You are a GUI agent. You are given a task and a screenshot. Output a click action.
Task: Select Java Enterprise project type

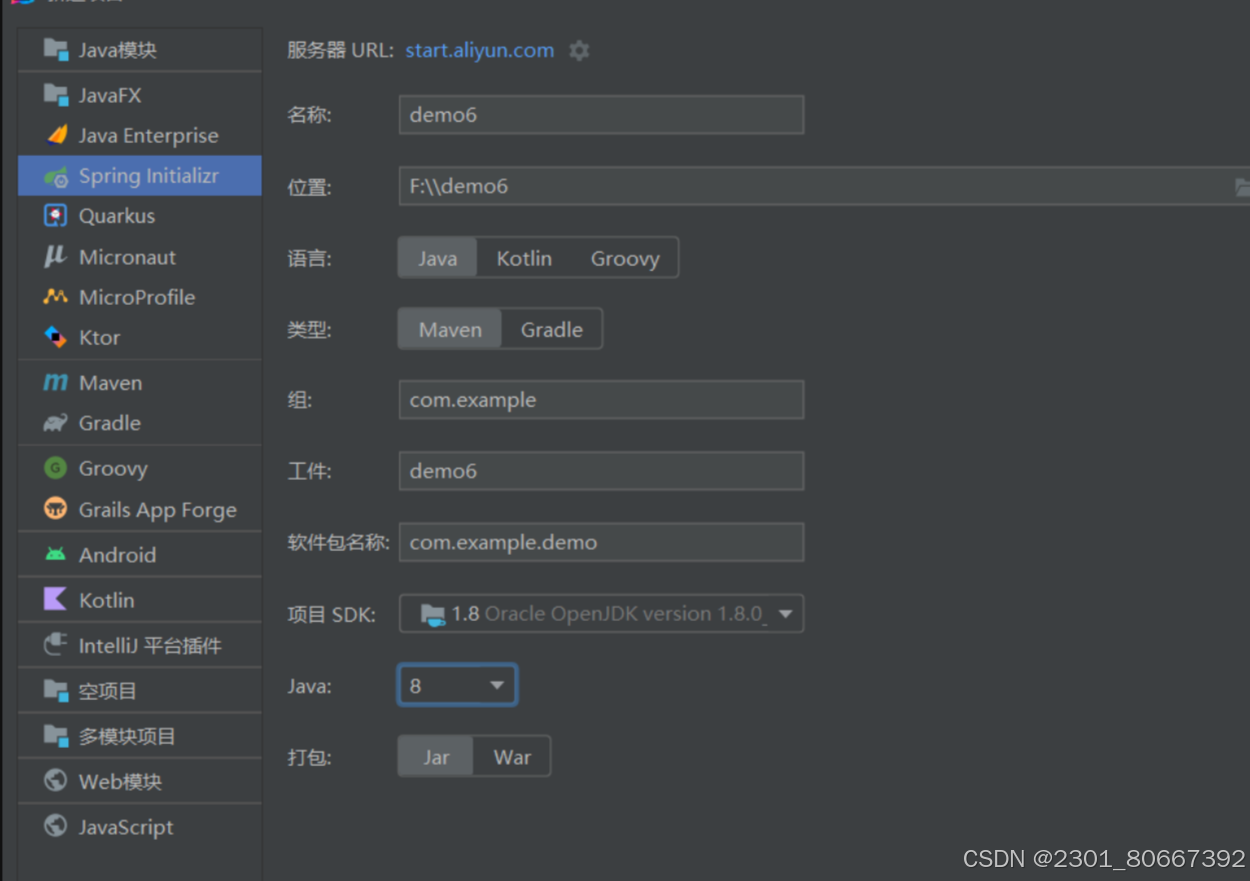pos(140,135)
